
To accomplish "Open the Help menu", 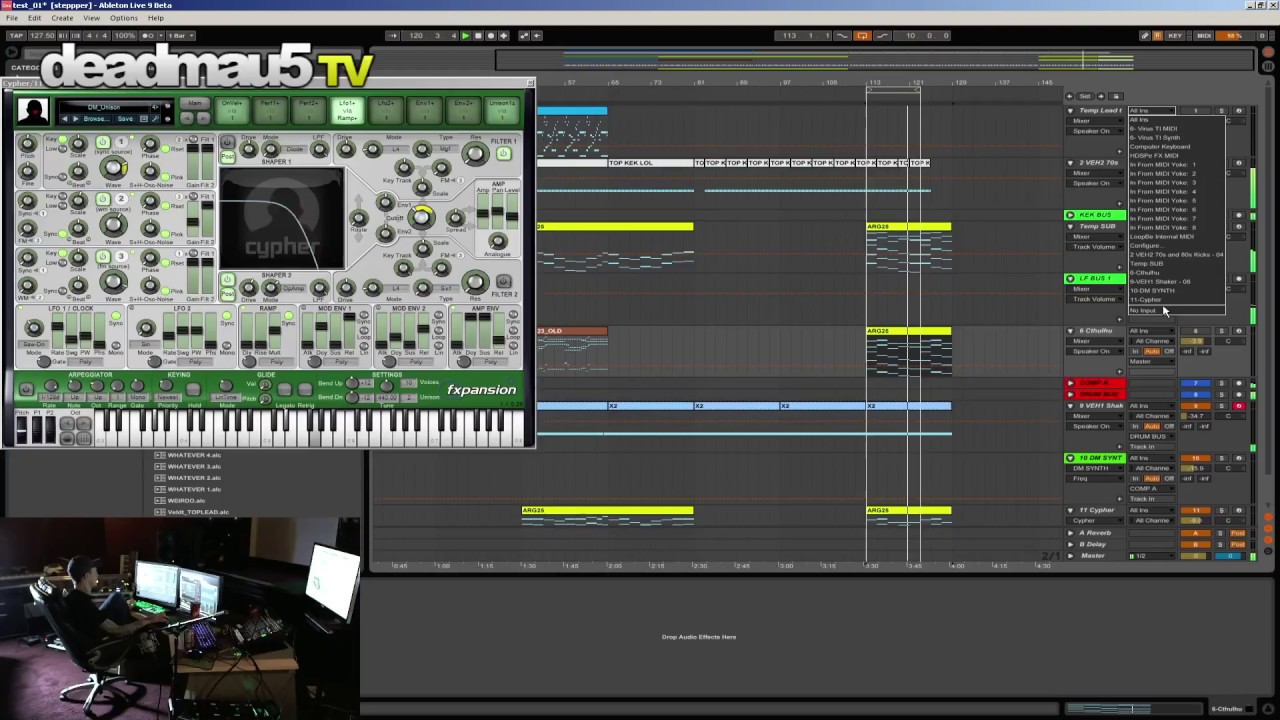I will 156,18.
